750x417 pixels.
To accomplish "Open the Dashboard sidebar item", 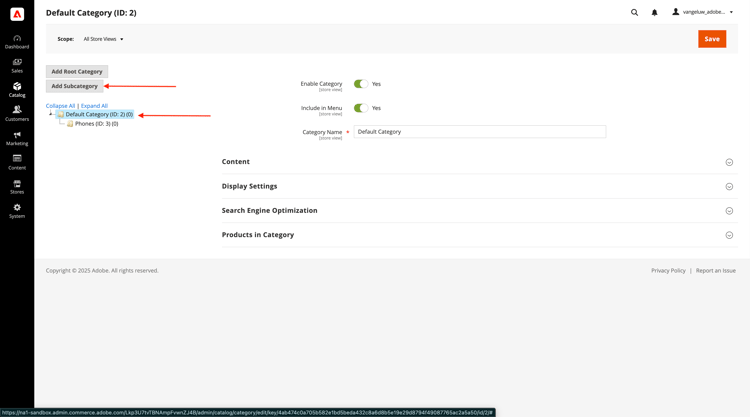I will [17, 42].
